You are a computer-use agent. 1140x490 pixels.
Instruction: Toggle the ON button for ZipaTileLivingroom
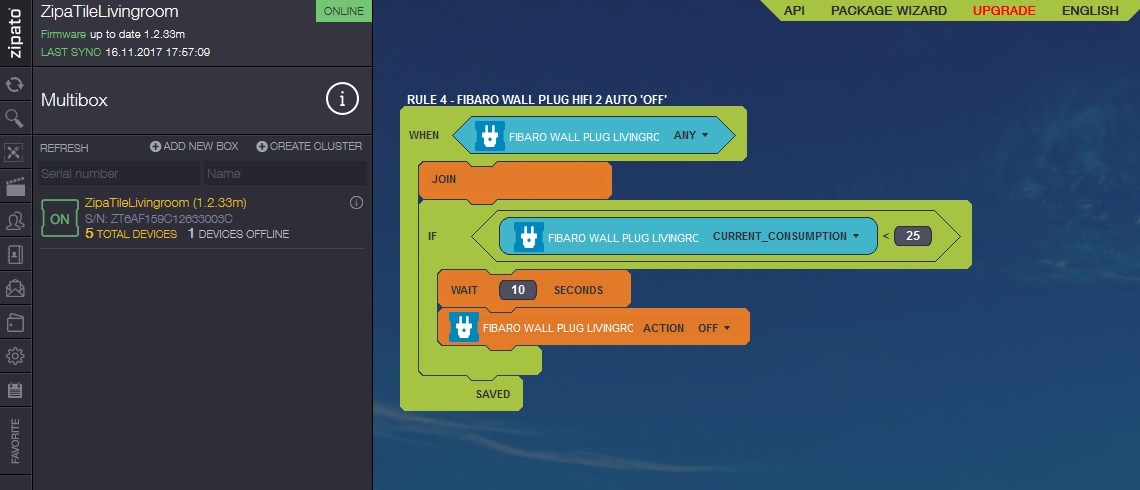(59, 218)
